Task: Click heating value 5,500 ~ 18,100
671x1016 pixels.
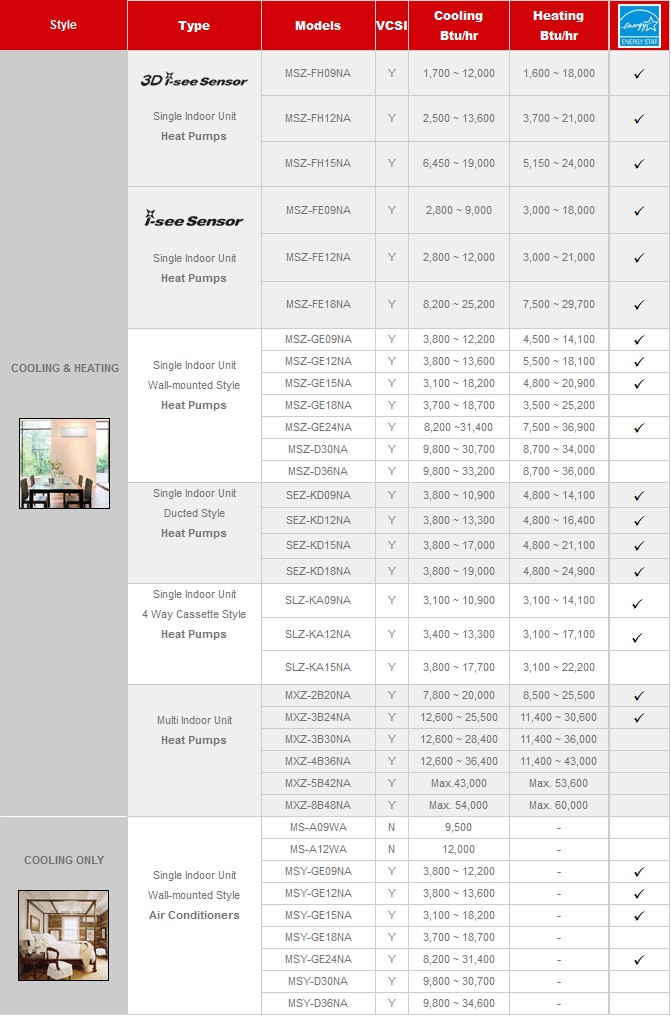Action: point(558,362)
